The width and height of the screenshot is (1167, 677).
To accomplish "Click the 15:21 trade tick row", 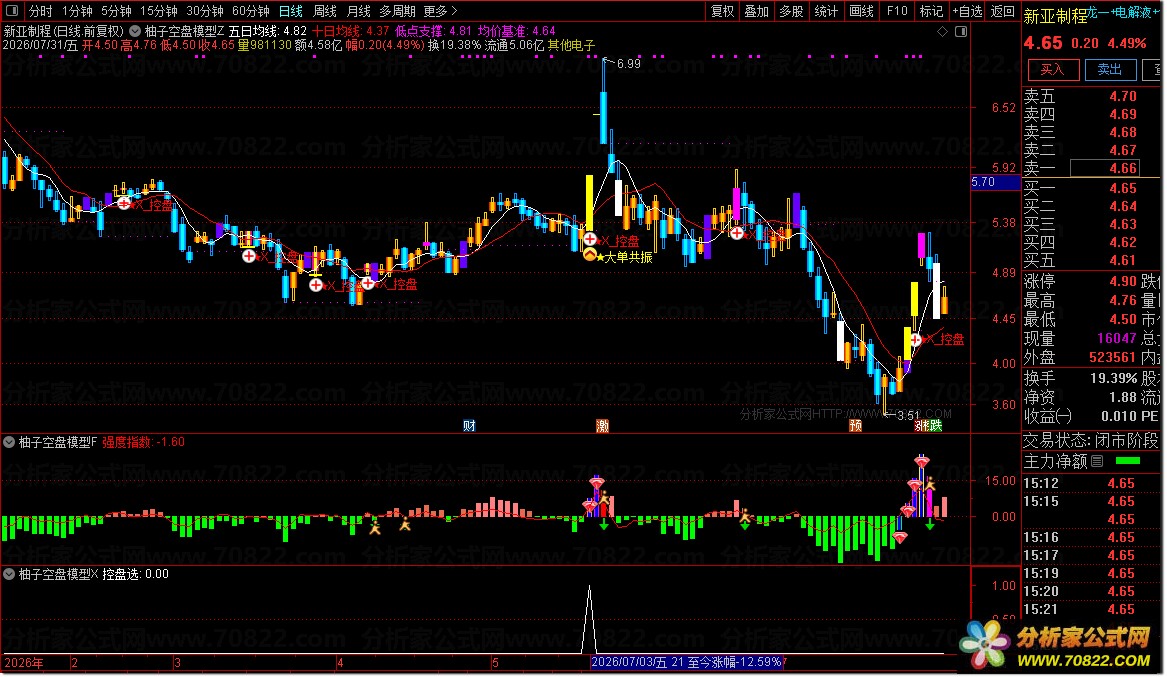I will coord(1092,609).
